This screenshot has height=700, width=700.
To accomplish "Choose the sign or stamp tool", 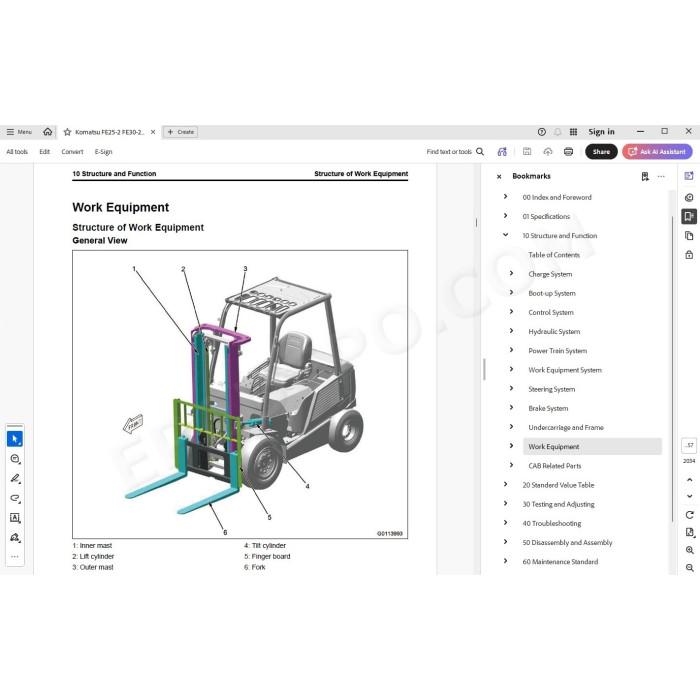I will coord(15,538).
